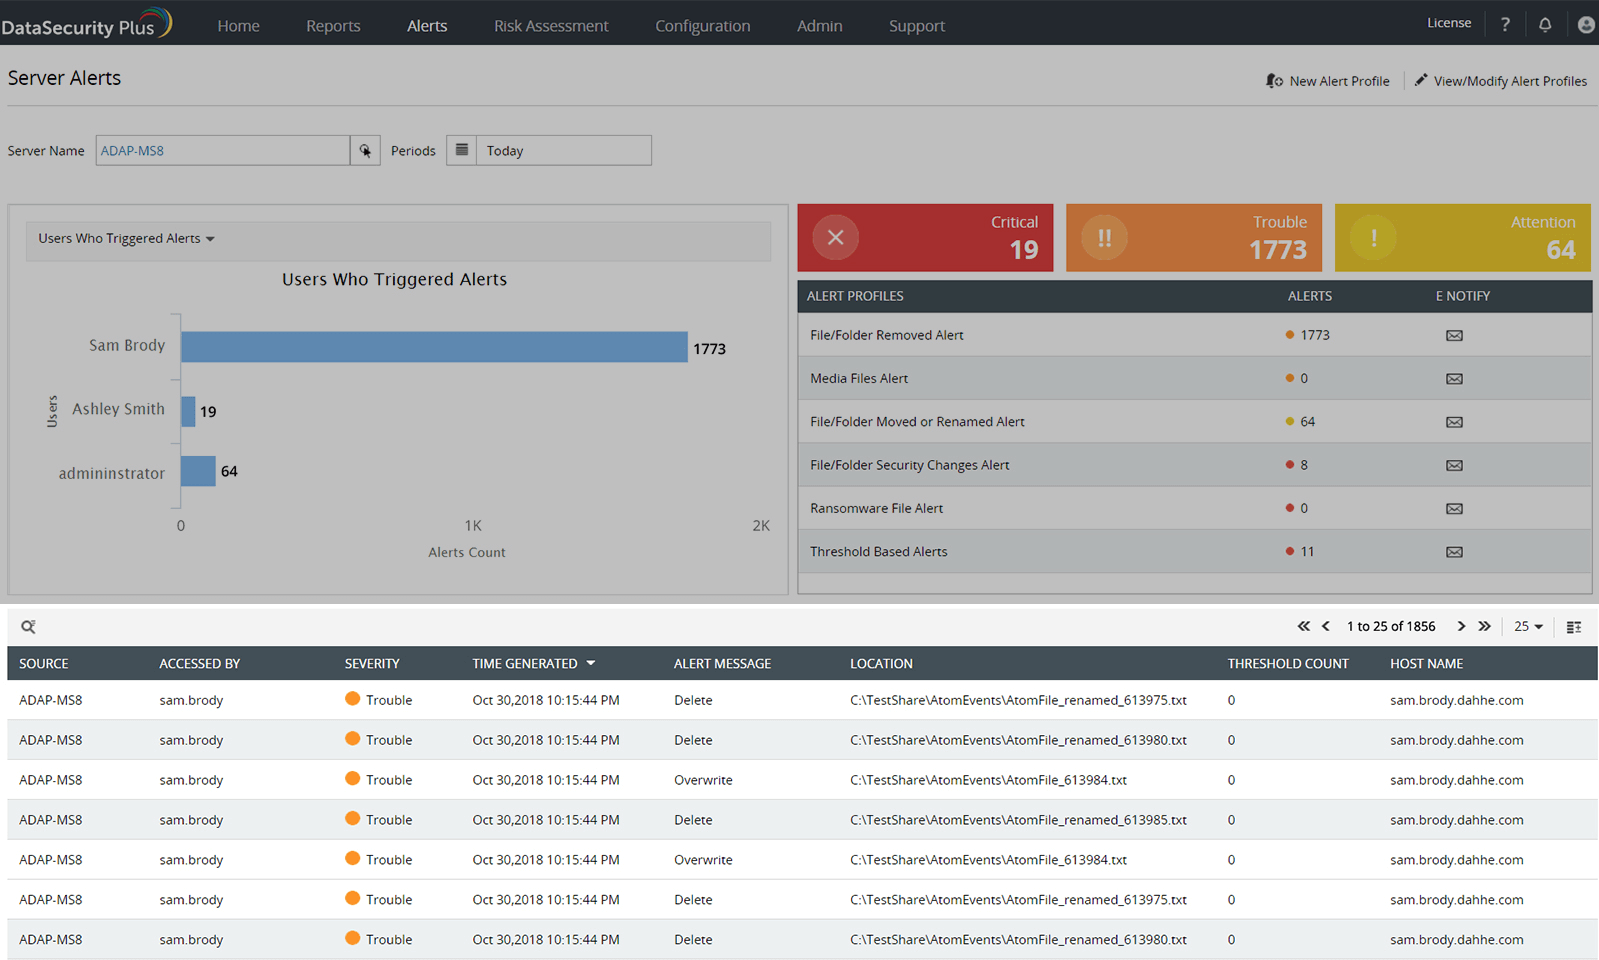This screenshot has height=960, width=1599.
Task: Open the 25 rows per page dropdown
Action: click(1528, 627)
